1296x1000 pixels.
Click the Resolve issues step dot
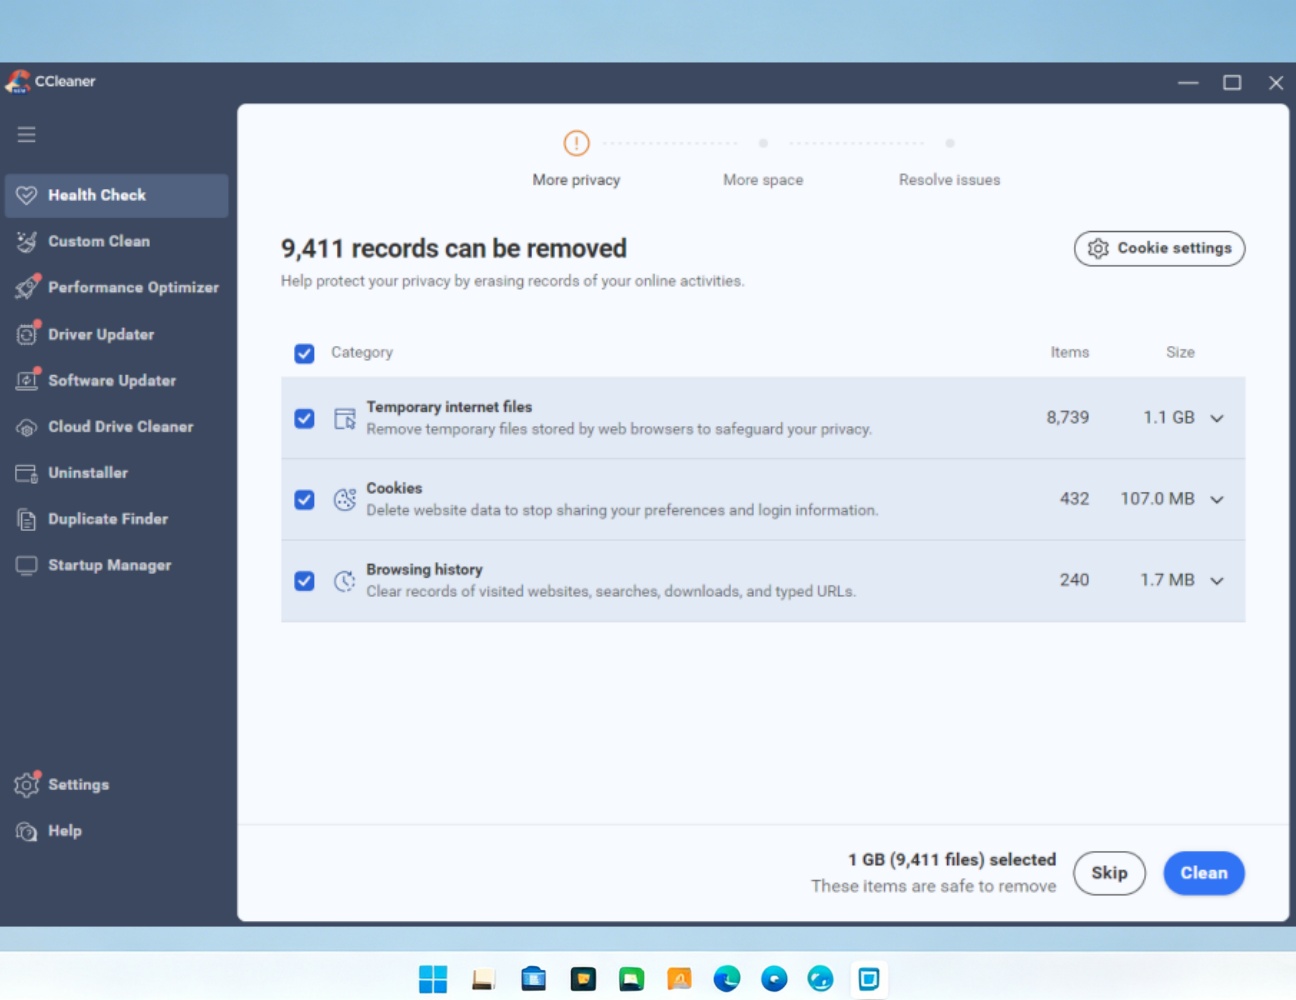pyautogui.click(x=950, y=143)
